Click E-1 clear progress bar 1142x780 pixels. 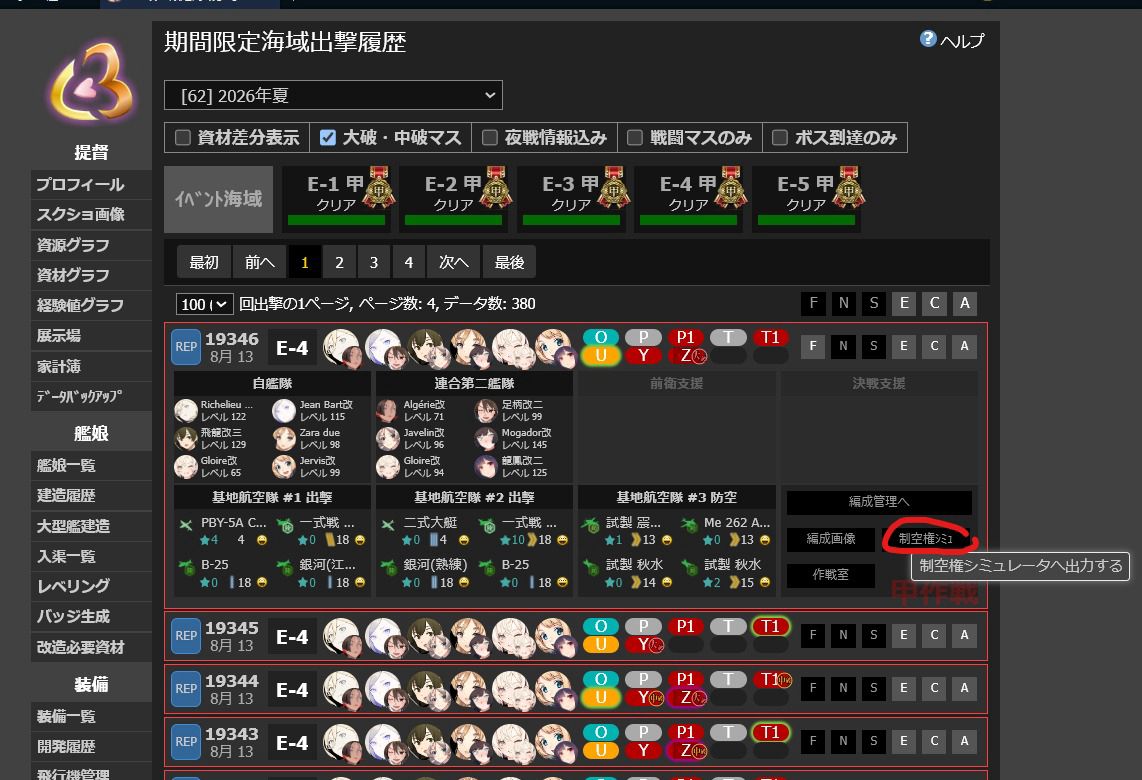336,221
